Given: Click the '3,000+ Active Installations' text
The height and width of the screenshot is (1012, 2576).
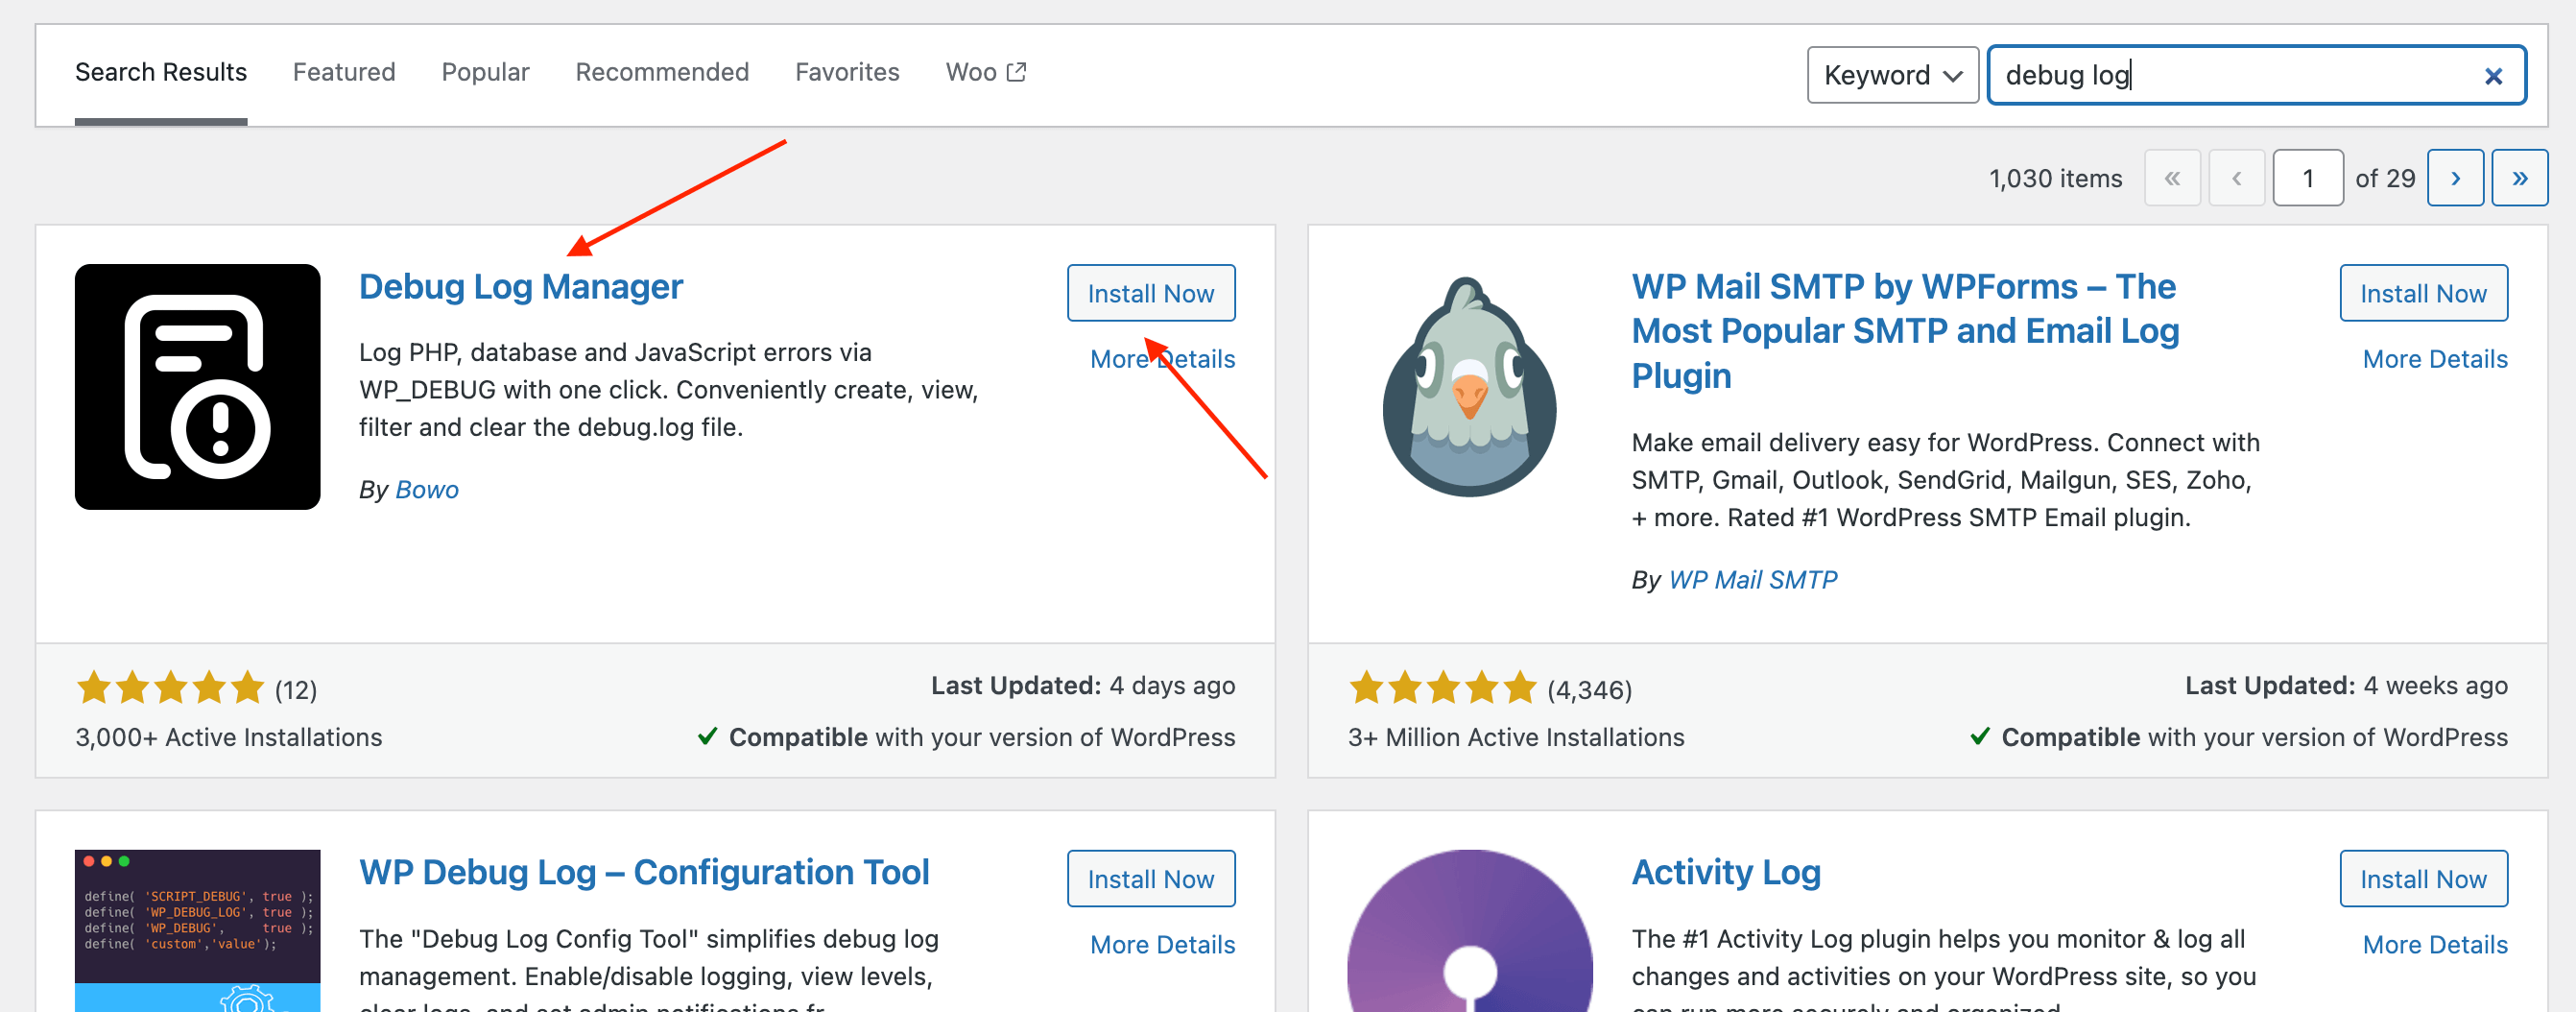Looking at the screenshot, I should (x=229, y=737).
